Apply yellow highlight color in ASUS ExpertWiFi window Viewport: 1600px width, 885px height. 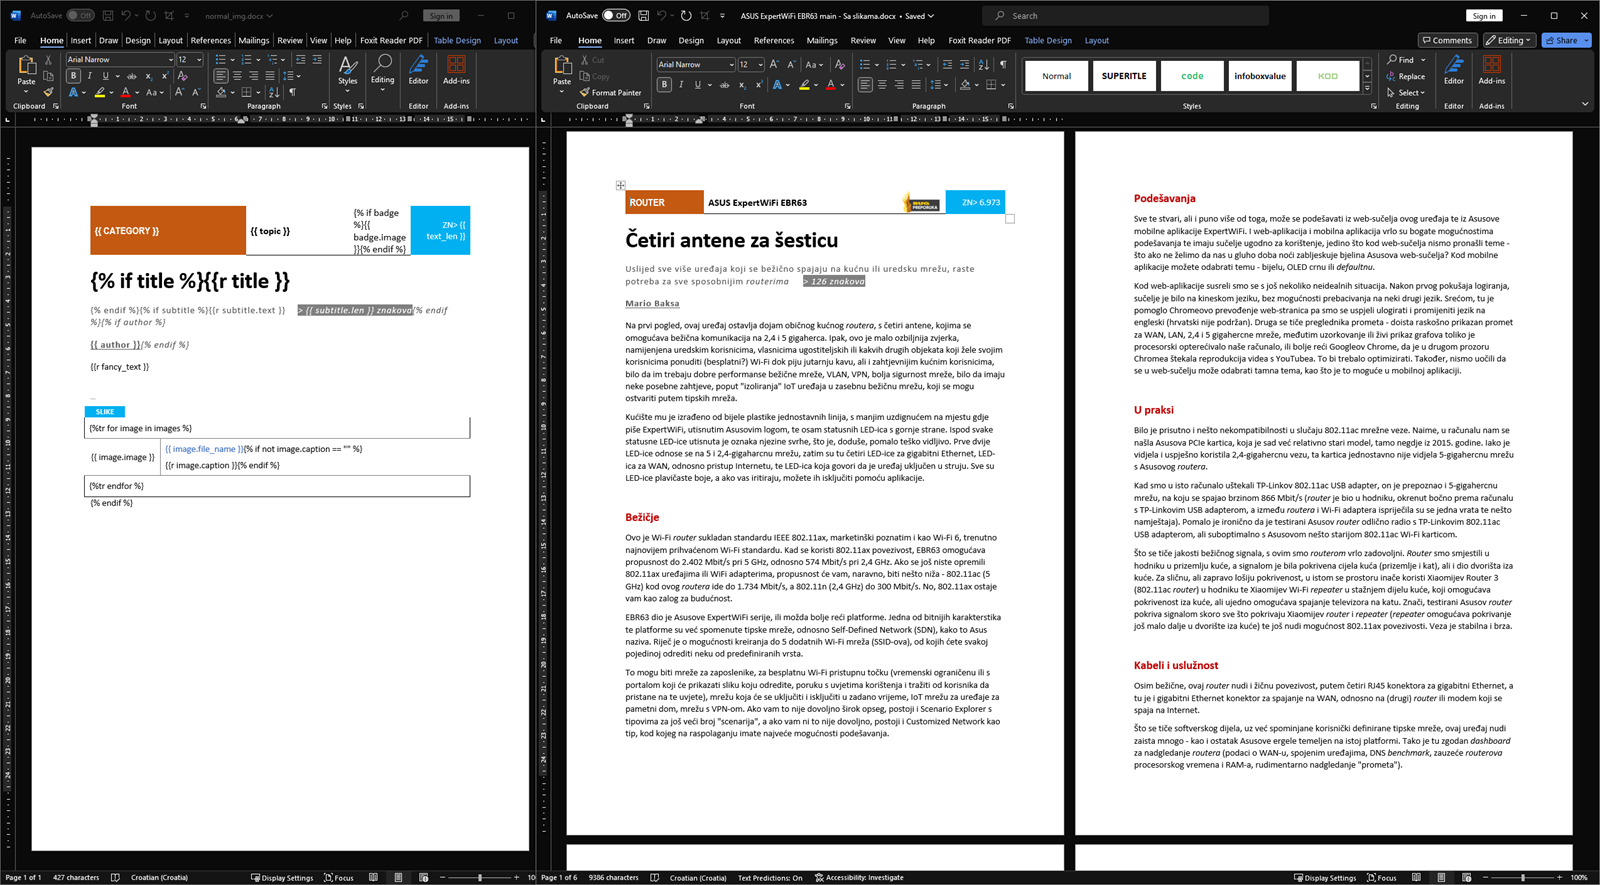804,85
